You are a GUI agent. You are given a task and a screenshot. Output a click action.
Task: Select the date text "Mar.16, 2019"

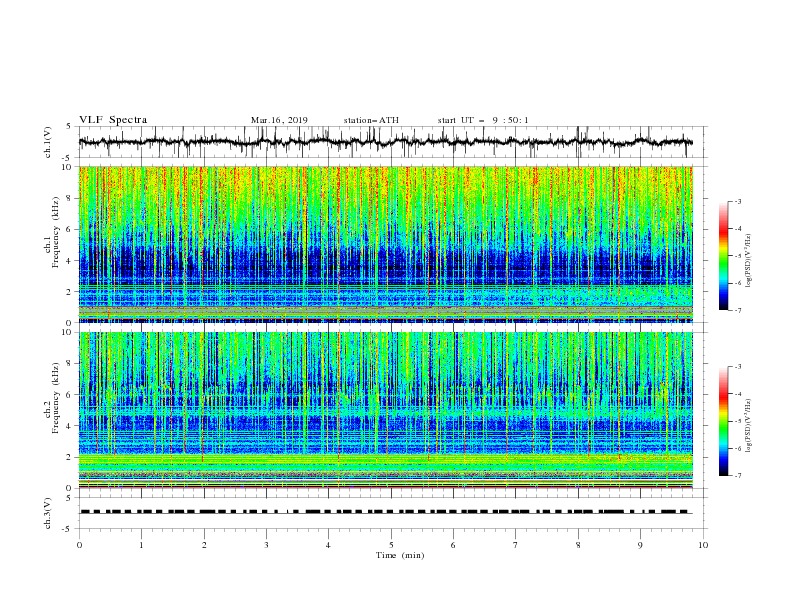[x=279, y=120]
